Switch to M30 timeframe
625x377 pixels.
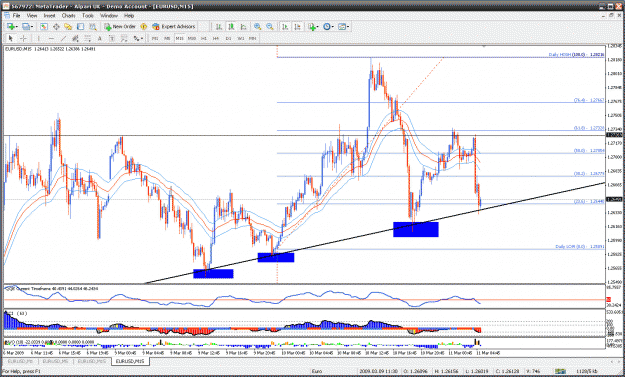coord(192,38)
